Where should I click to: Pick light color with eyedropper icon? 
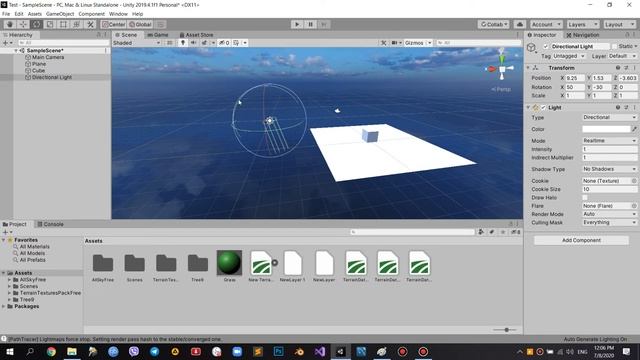pyautogui.click(x=634, y=129)
